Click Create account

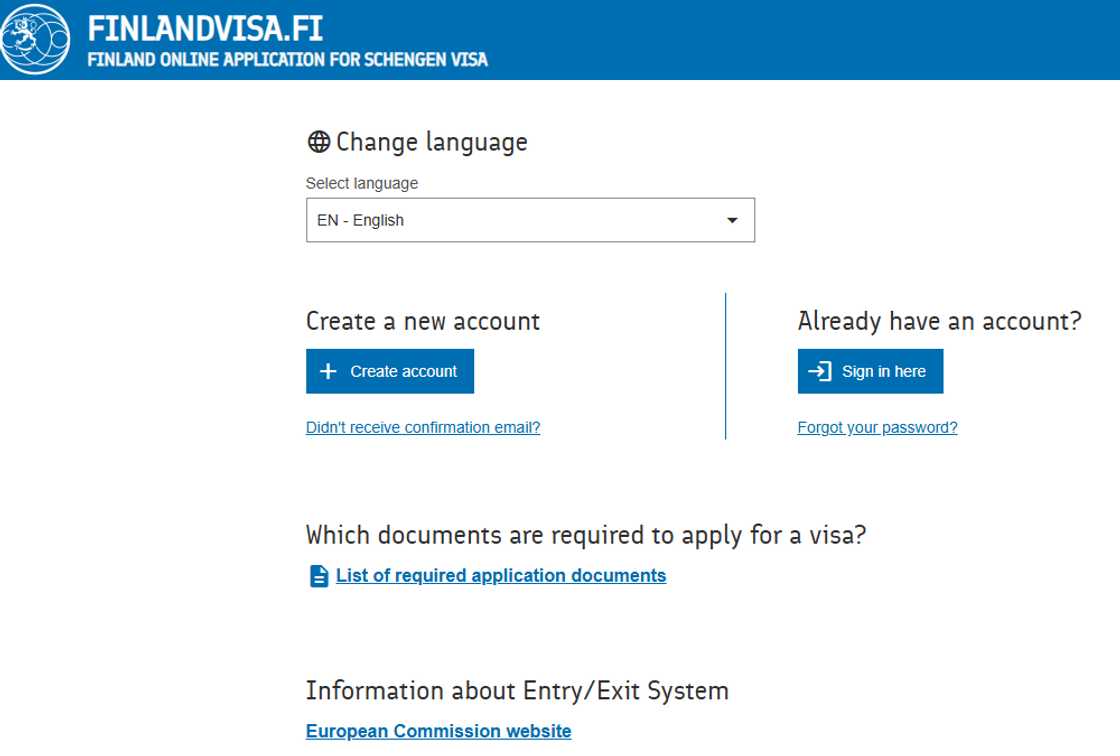(390, 370)
